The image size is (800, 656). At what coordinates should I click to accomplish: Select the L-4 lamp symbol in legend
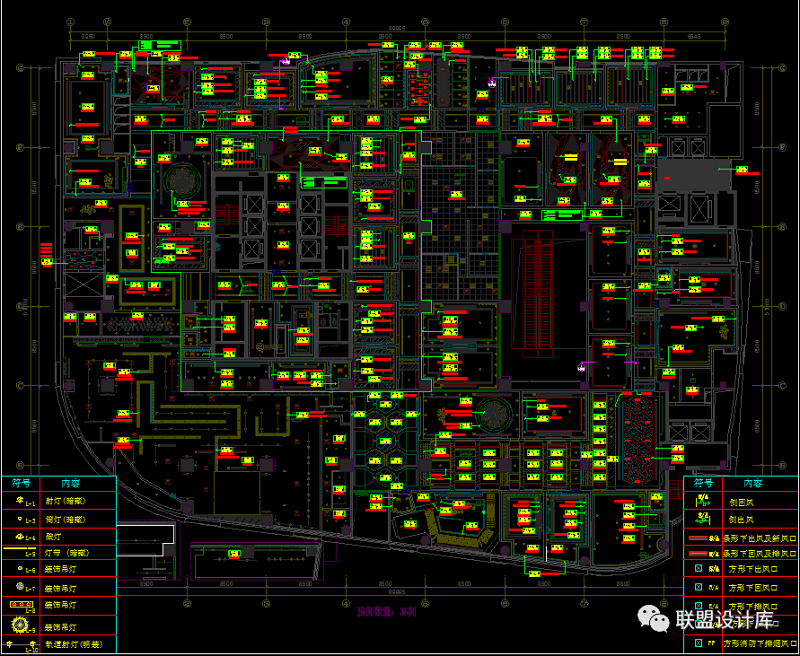[x=19, y=535]
